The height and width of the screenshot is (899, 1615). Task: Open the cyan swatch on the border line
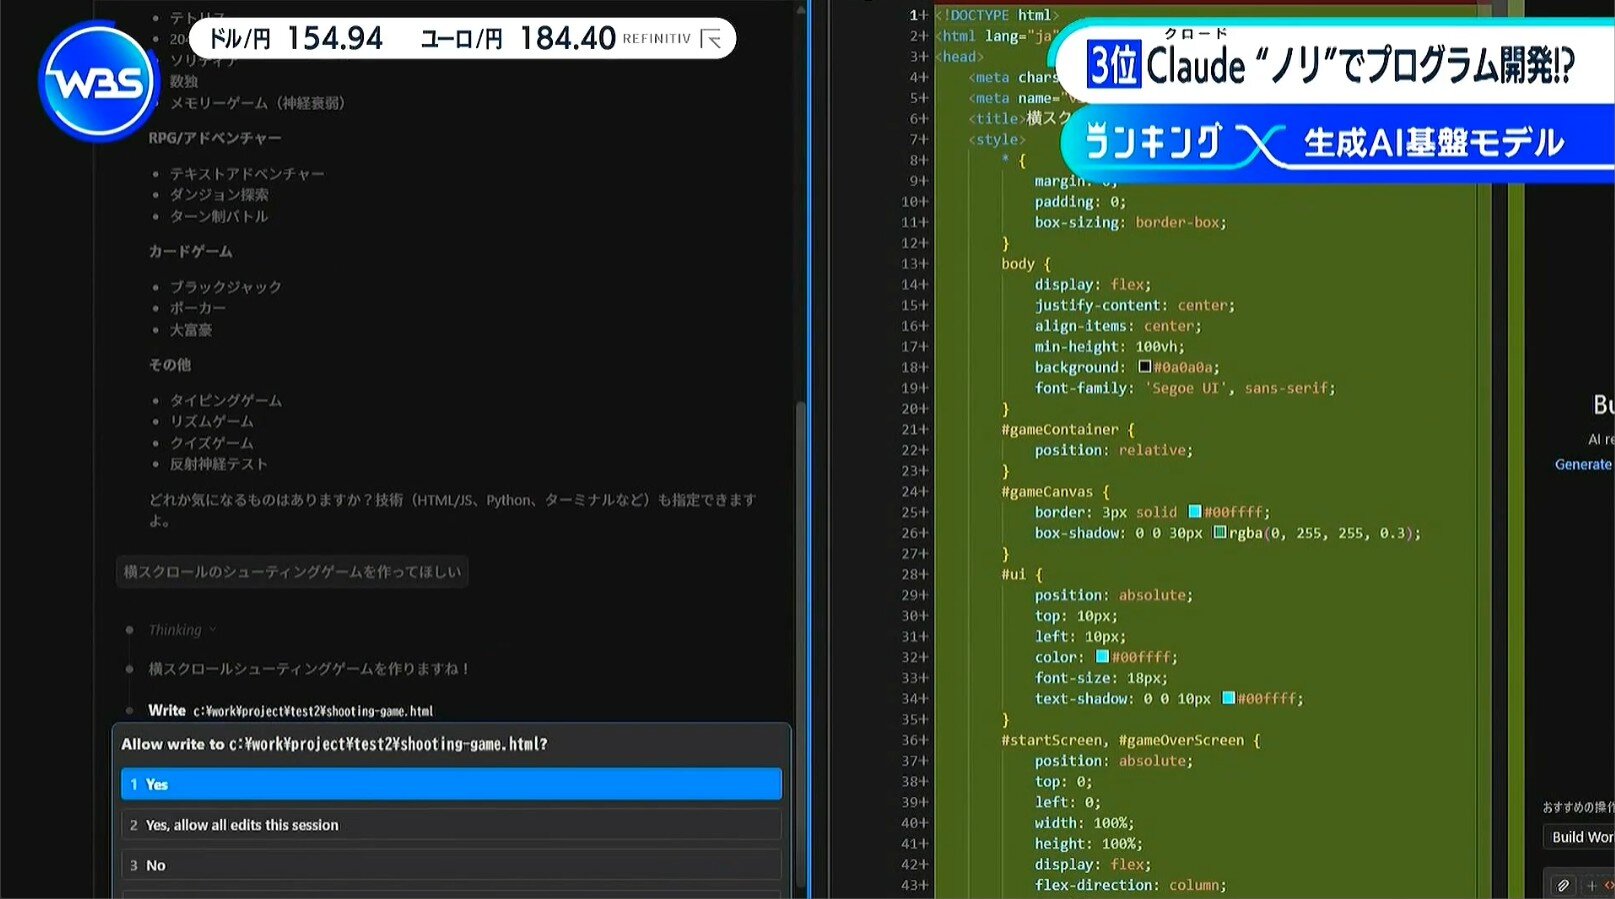tap(1194, 512)
